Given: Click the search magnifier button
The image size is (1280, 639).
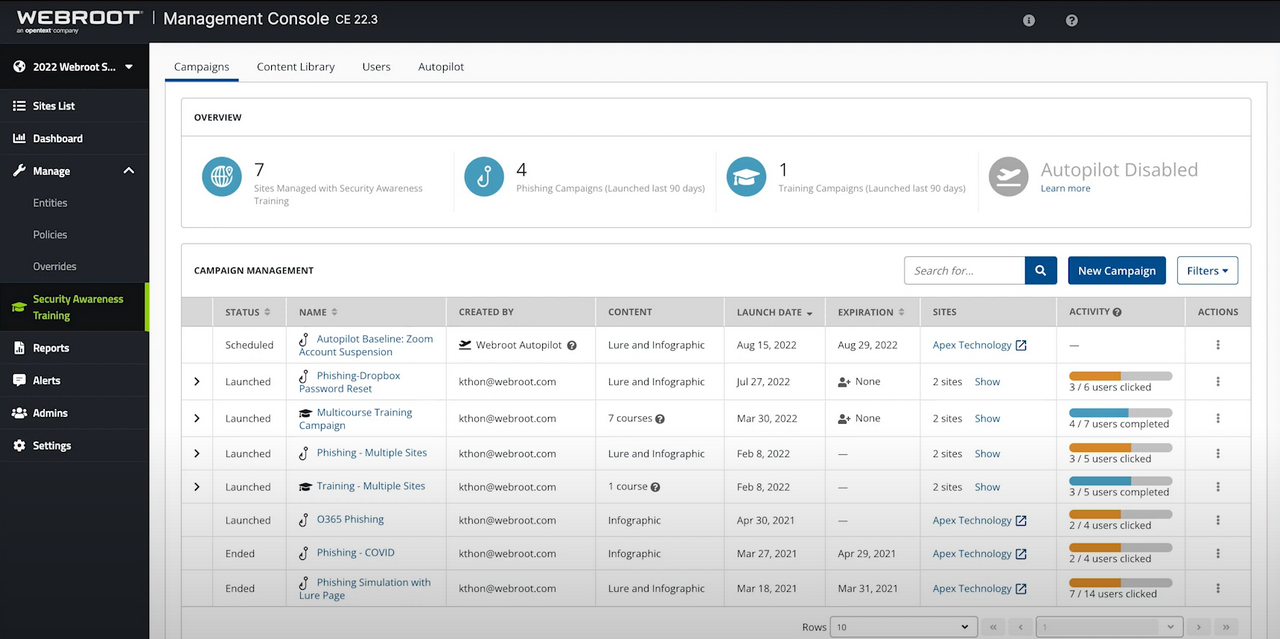Looking at the screenshot, I should coord(1040,271).
